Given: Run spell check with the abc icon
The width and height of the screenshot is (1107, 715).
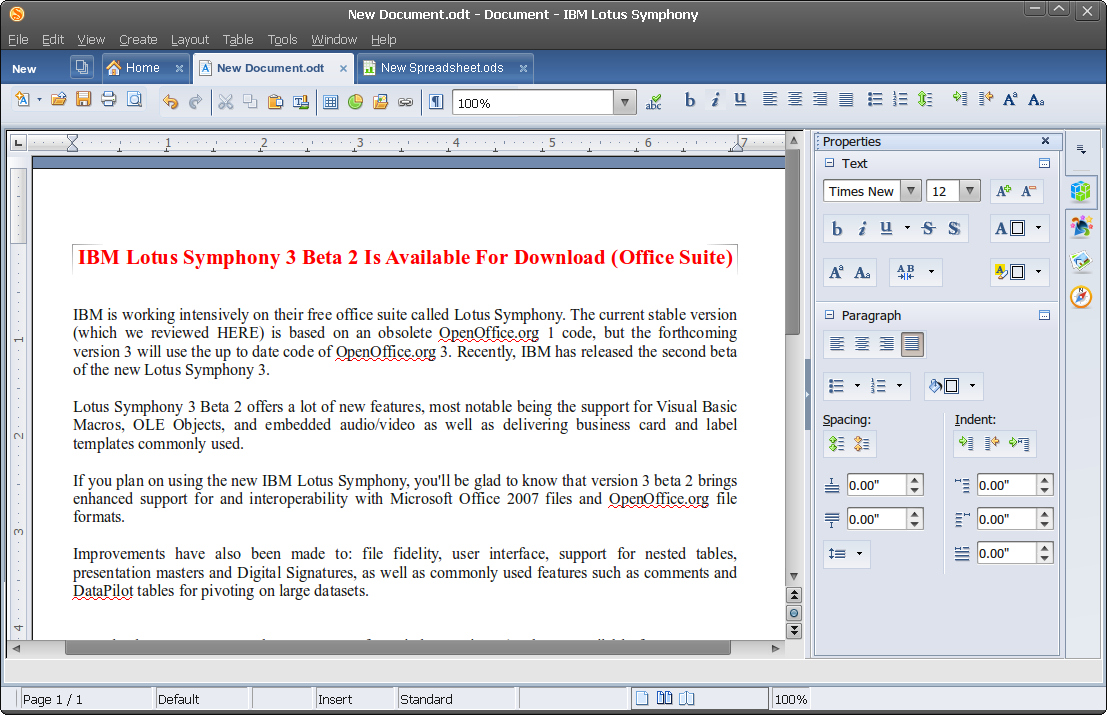Looking at the screenshot, I should tap(654, 102).
